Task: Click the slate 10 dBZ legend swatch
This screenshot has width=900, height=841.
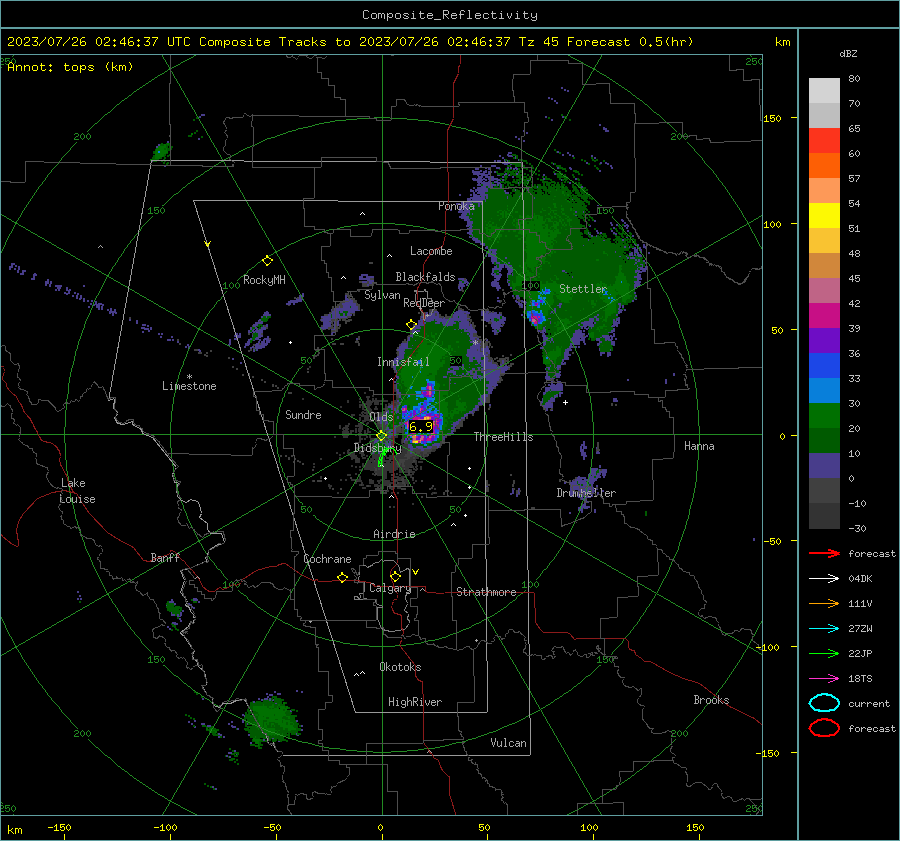Action: tap(824, 466)
